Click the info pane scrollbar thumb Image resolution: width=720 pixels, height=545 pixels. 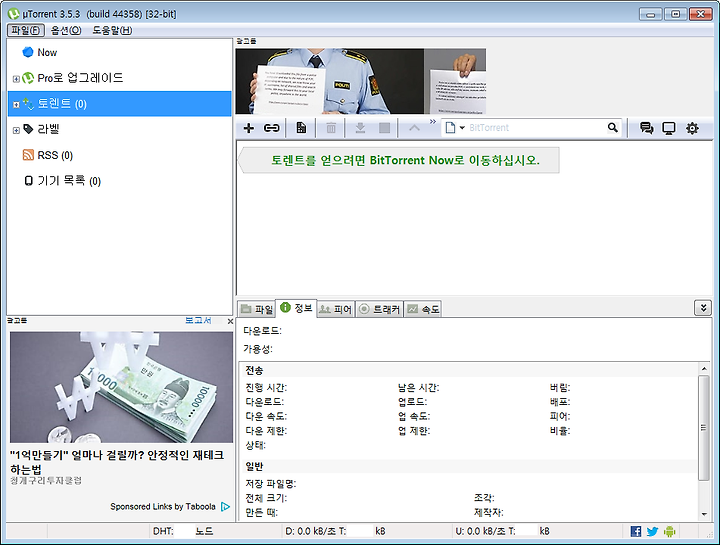704,427
